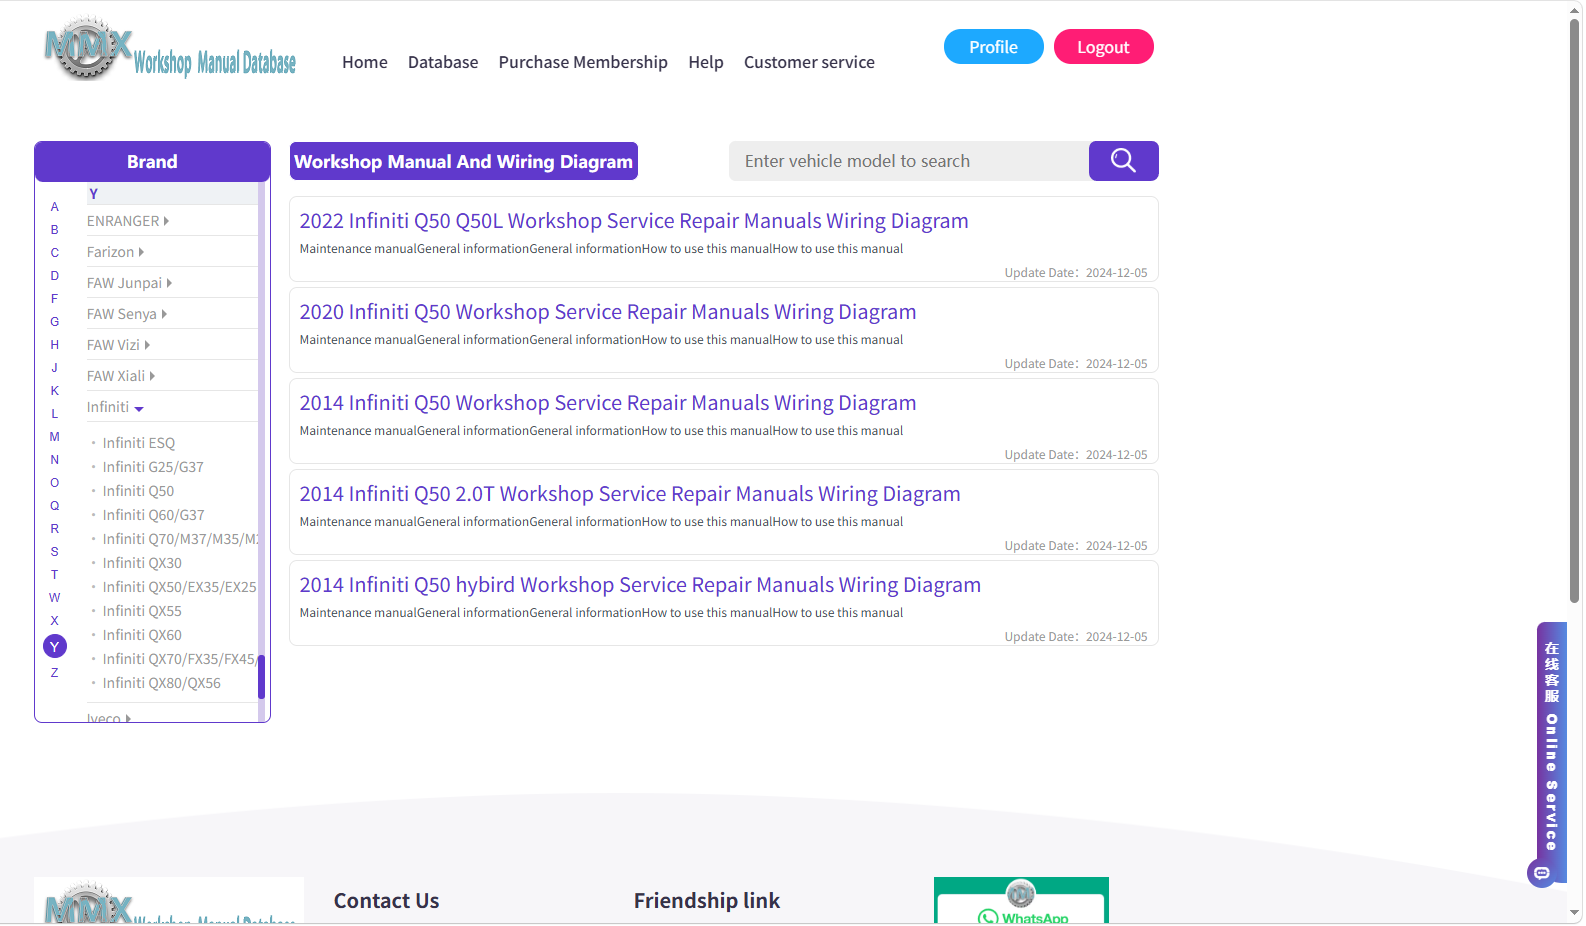
Task: Open Purchase Membership page
Action: click(583, 62)
